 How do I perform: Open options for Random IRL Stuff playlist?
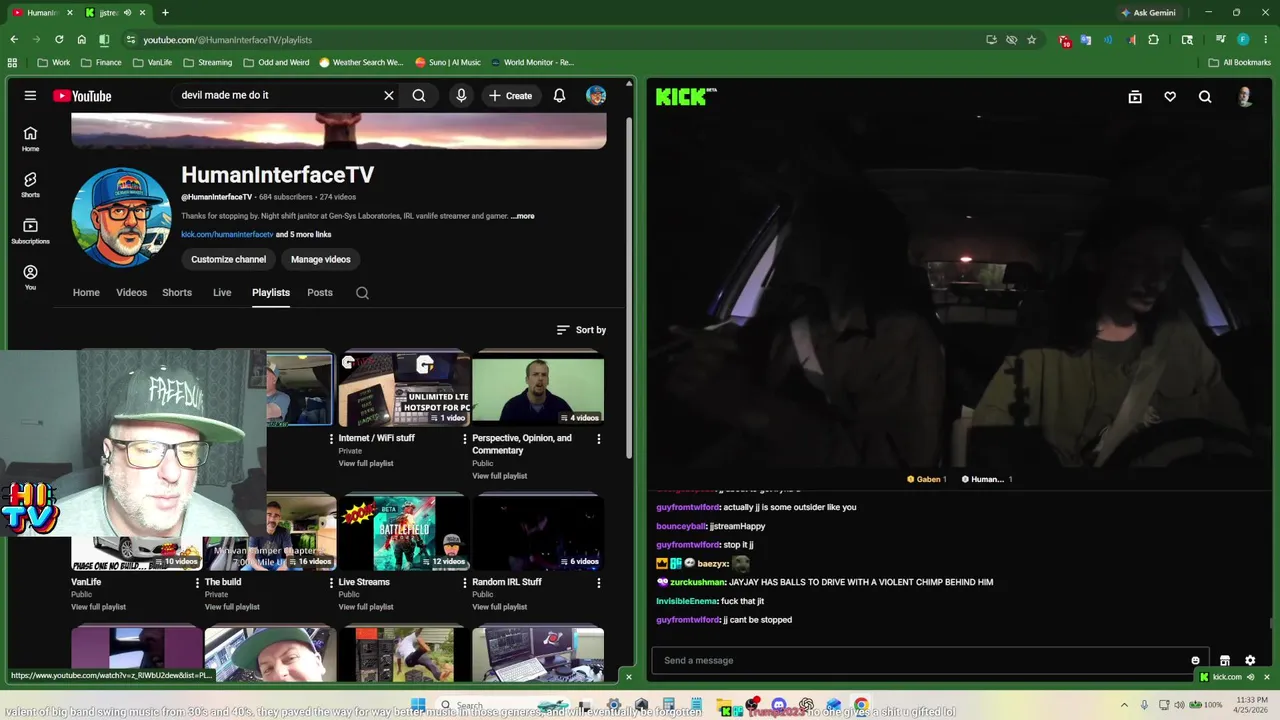598,583
